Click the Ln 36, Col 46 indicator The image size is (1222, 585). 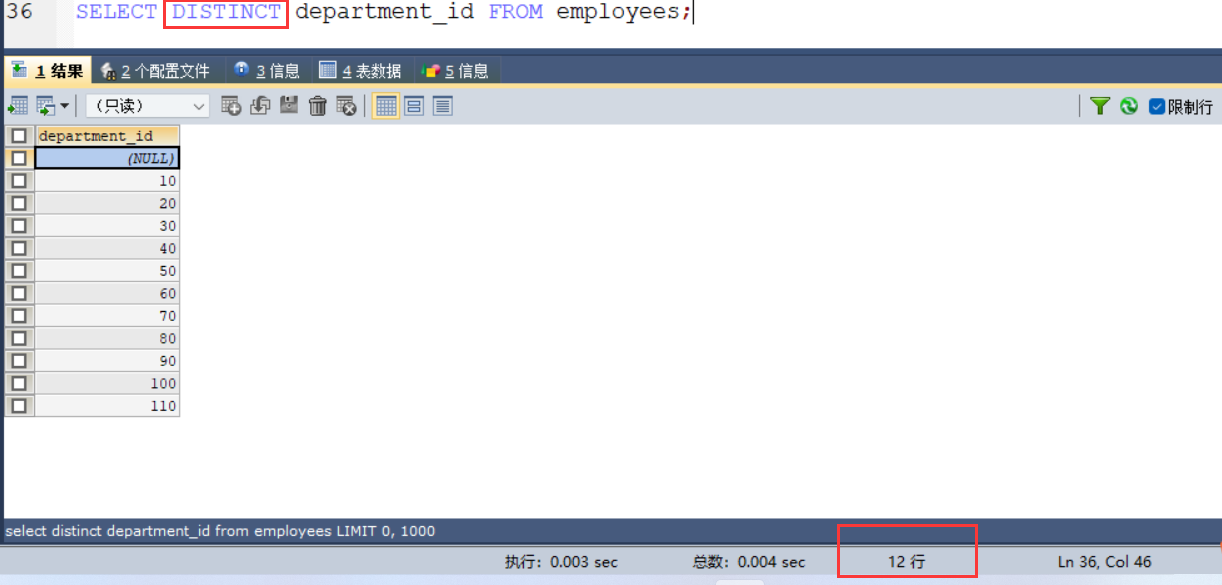click(1105, 562)
